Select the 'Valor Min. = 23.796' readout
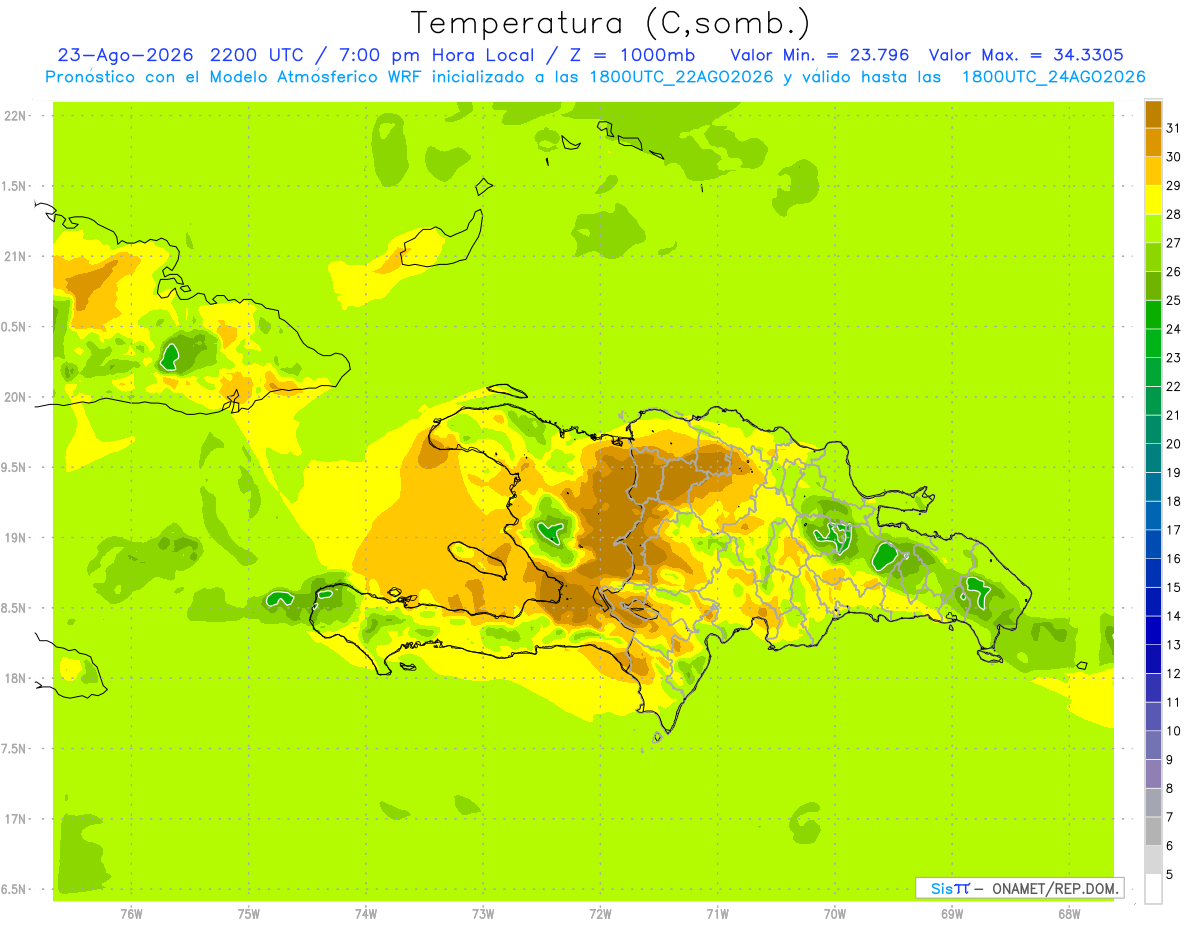The height and width of the screenshot is (927, 1200). pos(819,55)
